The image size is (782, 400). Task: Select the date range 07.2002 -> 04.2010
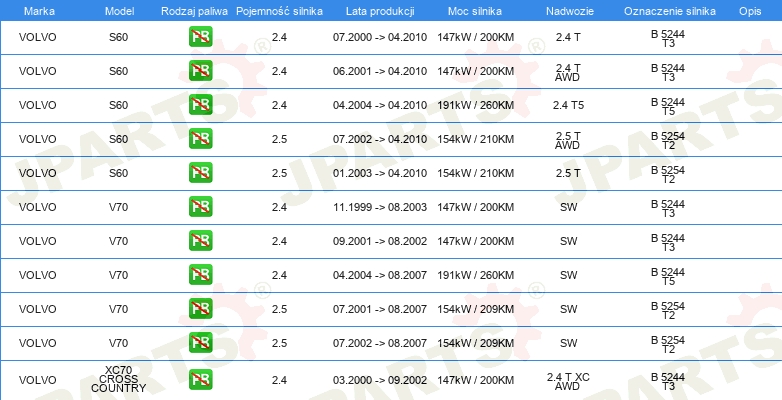pyautogui.click(x=380, y=139)
